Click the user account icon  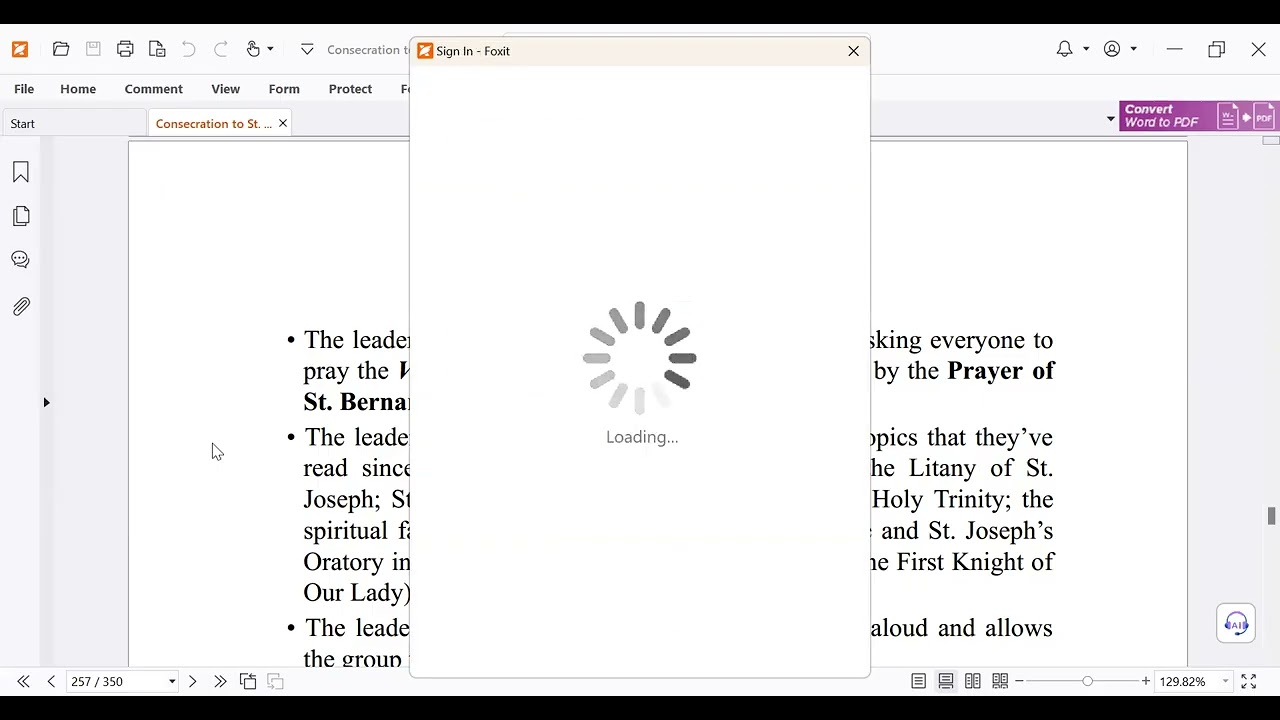click(1112, 49)
